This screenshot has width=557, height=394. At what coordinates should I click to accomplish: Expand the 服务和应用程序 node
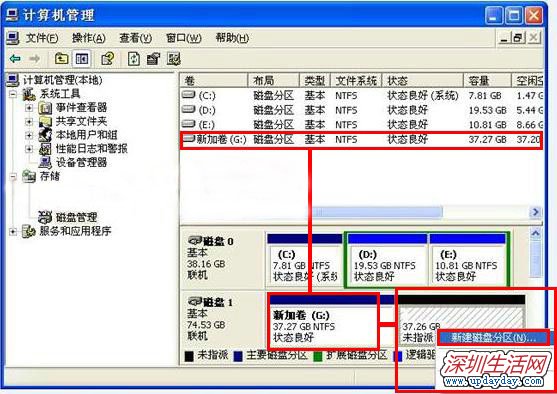13,232
